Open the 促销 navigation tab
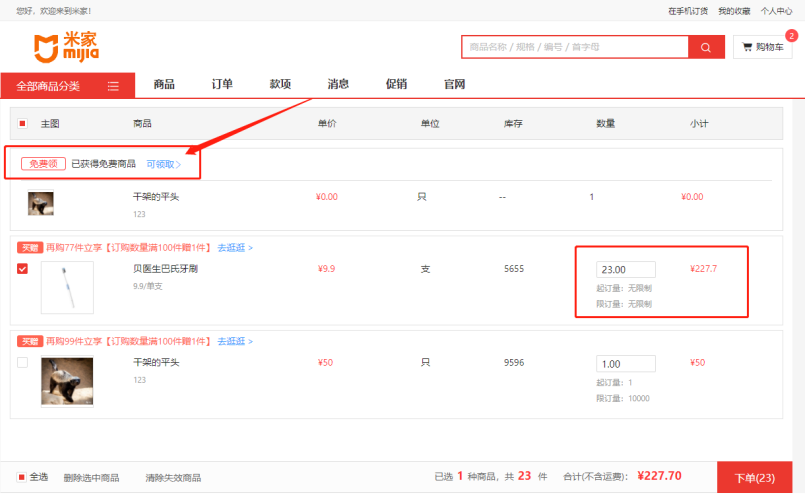This screenshot has width=805, height=495. [396, 84]
